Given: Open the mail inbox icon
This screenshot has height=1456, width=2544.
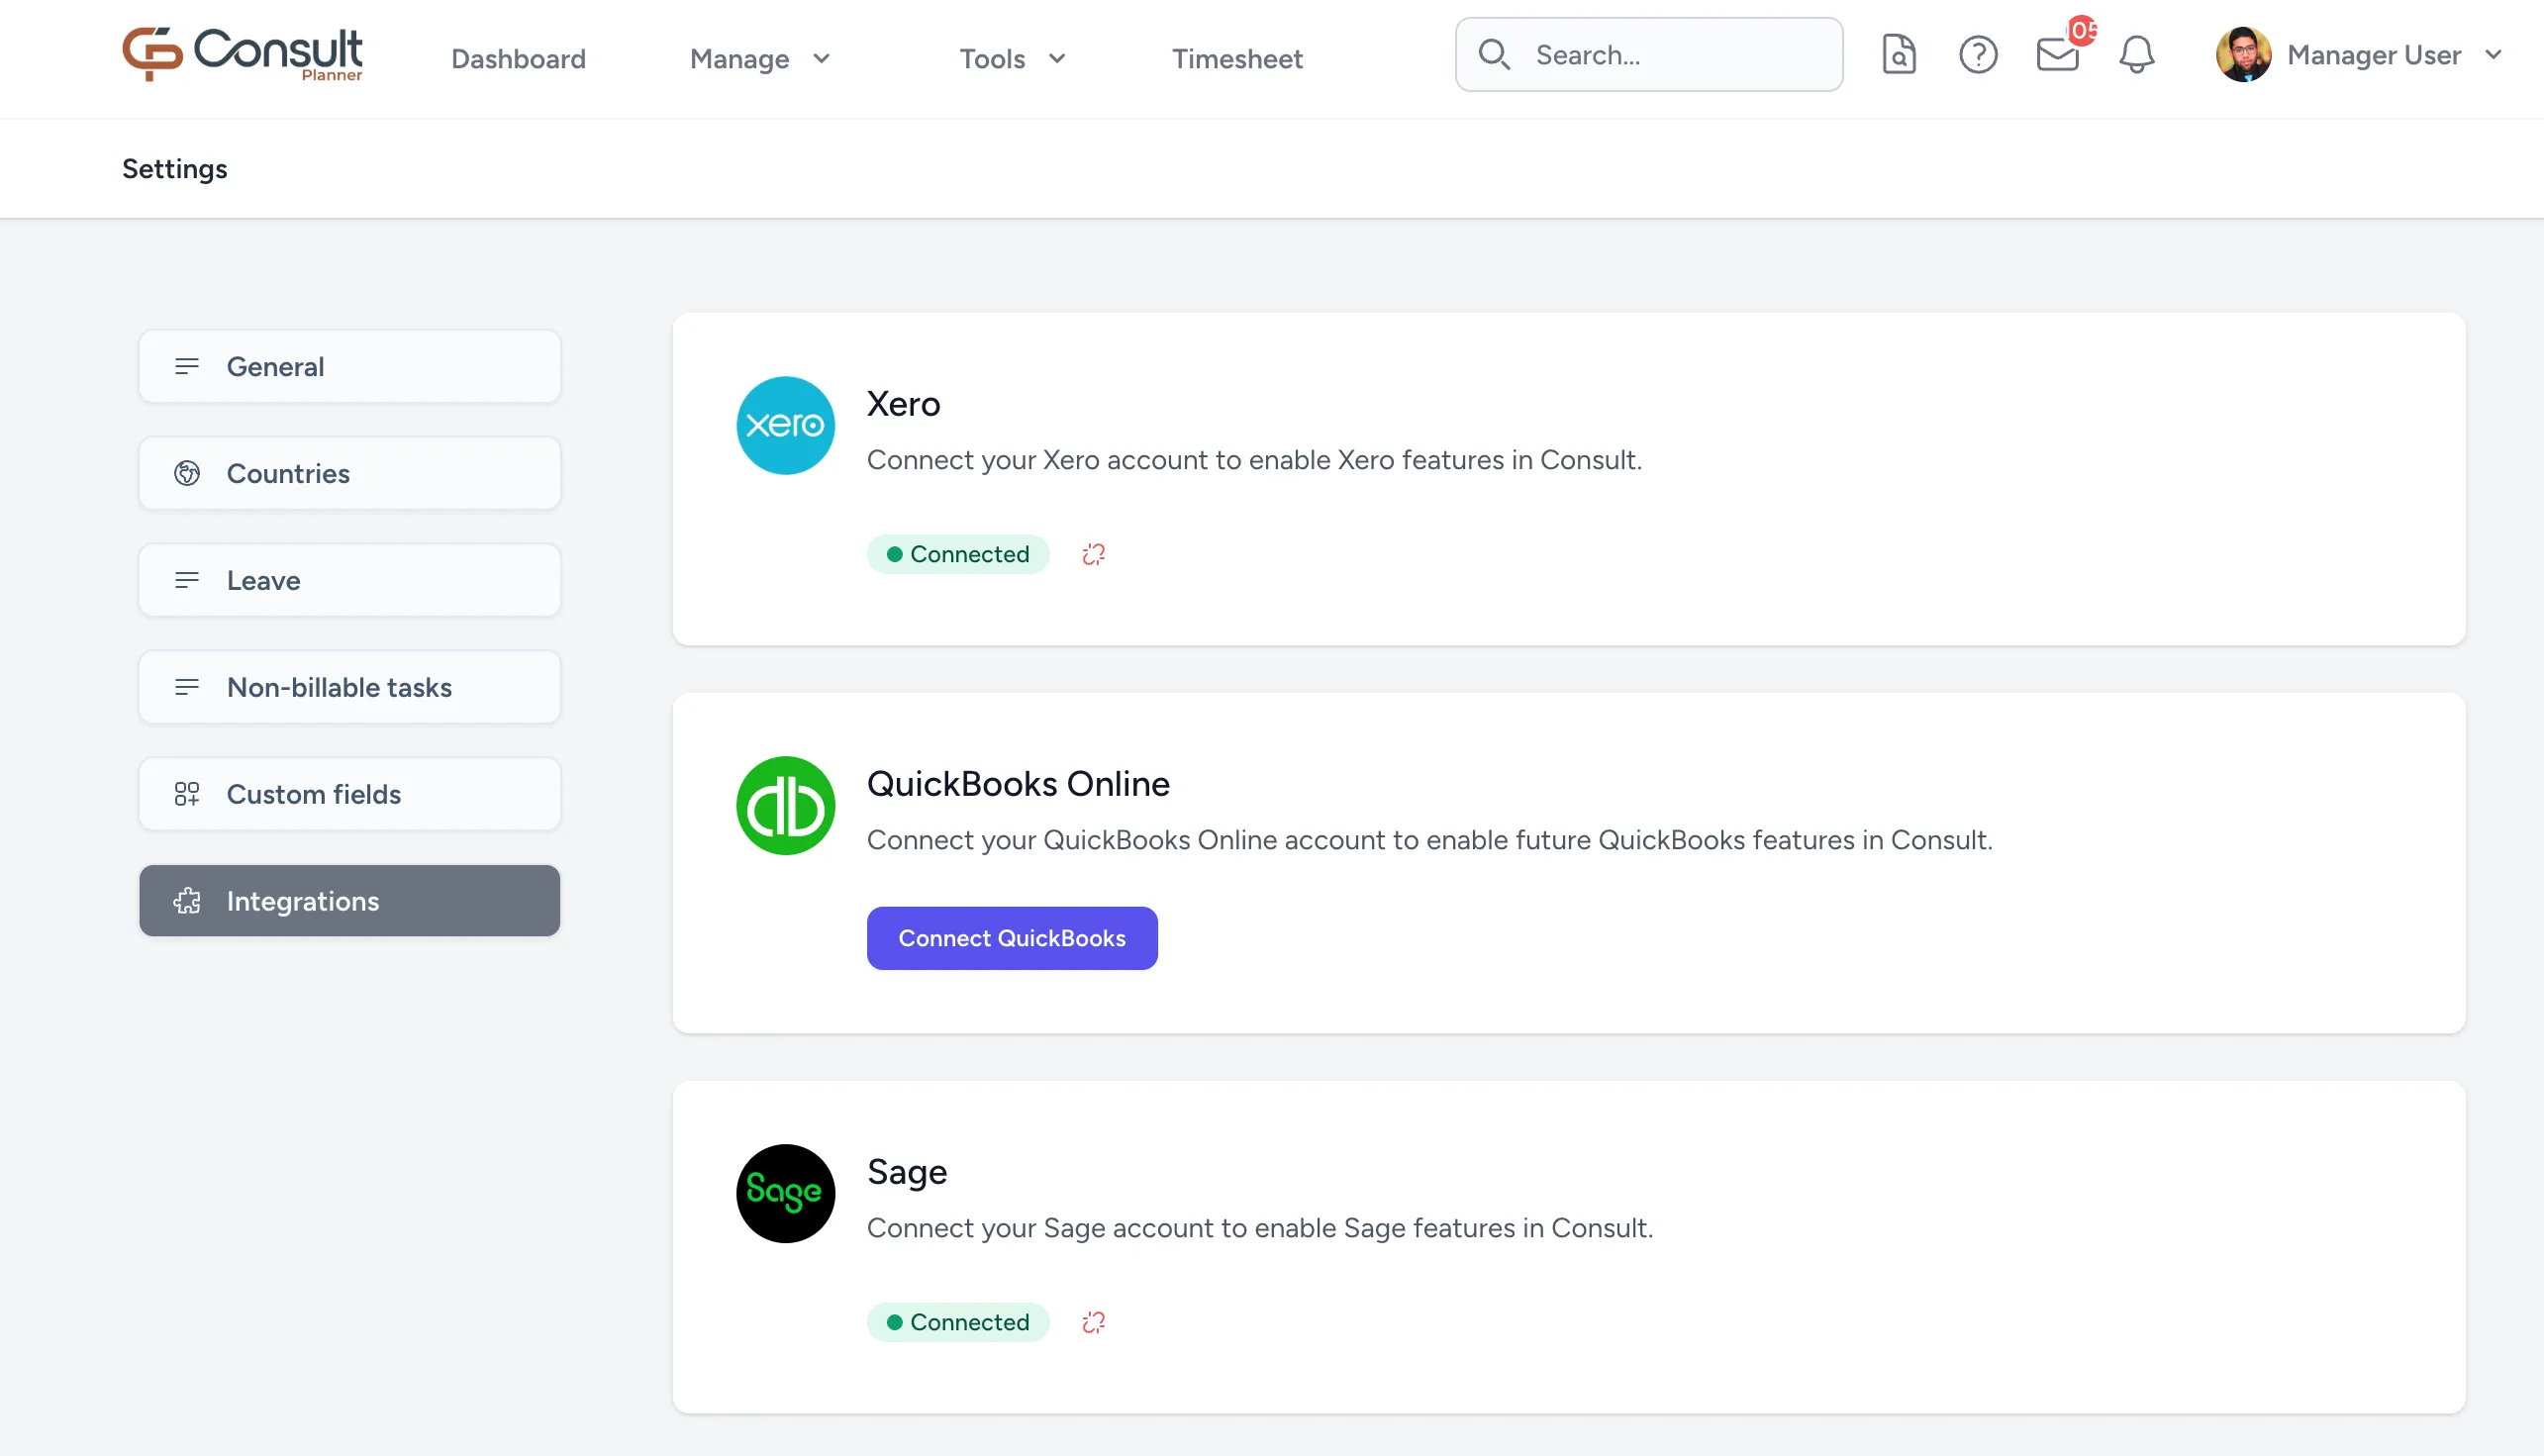Looking at the screenshot, I should pos(2057,55).
